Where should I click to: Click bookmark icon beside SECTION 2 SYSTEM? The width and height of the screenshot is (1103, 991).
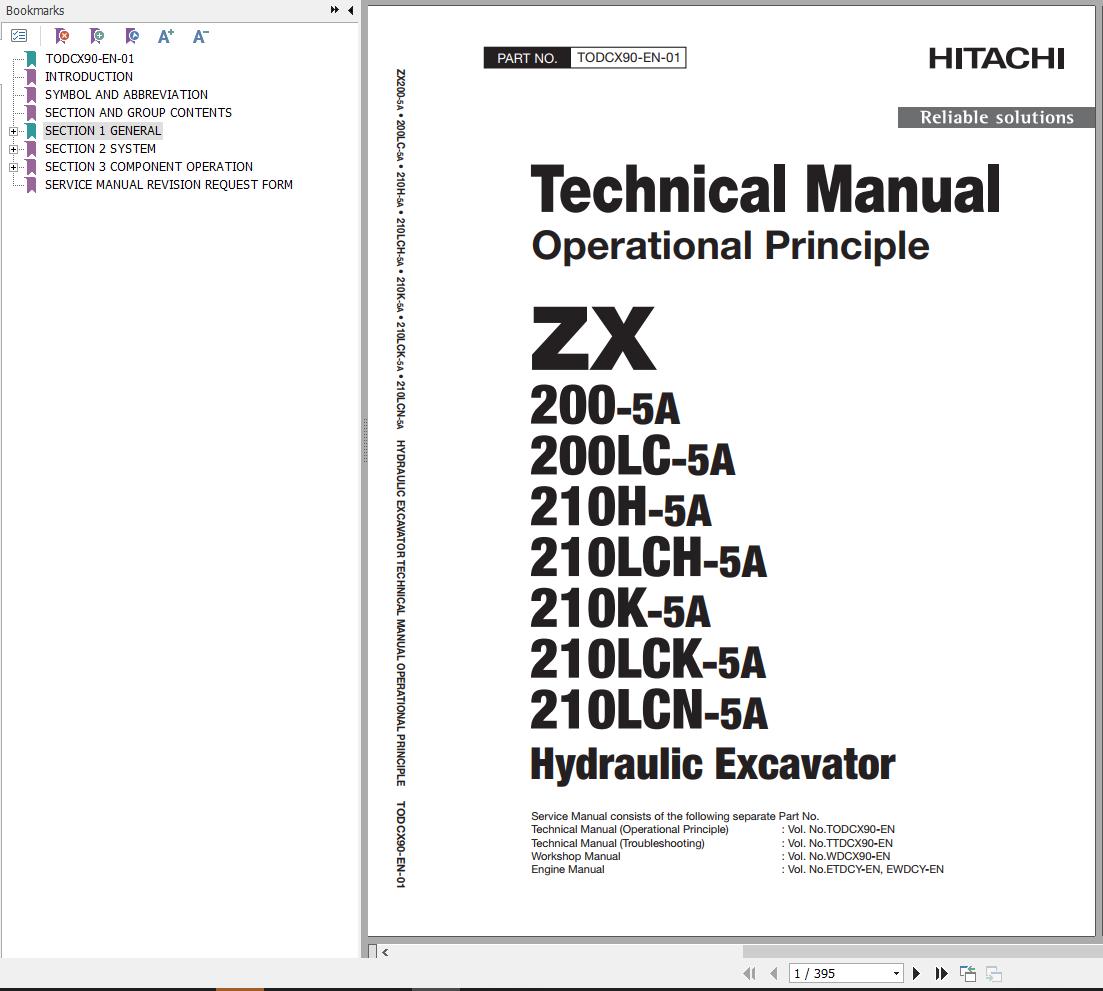tap(31, 148)
